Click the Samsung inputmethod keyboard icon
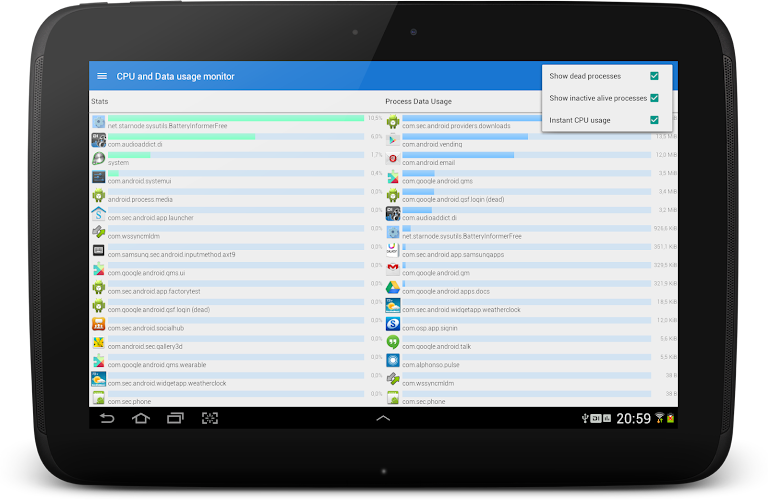 (98, 250)
